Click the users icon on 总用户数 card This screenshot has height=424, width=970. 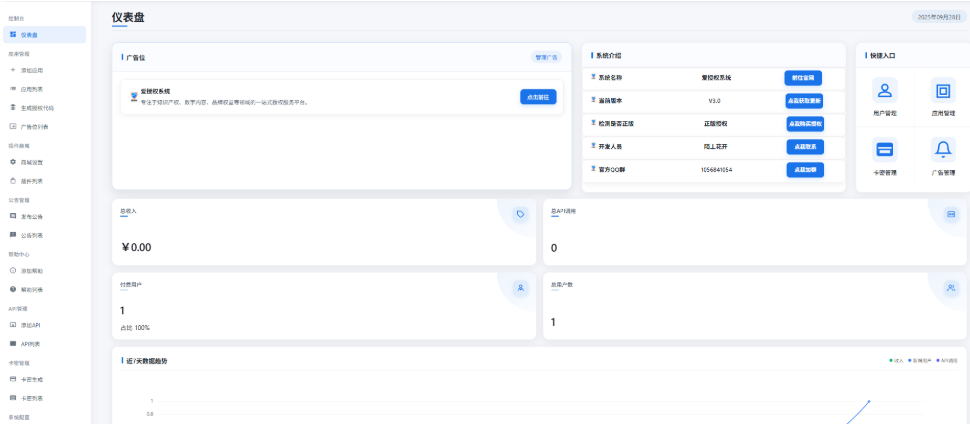[x=951, y=288]
